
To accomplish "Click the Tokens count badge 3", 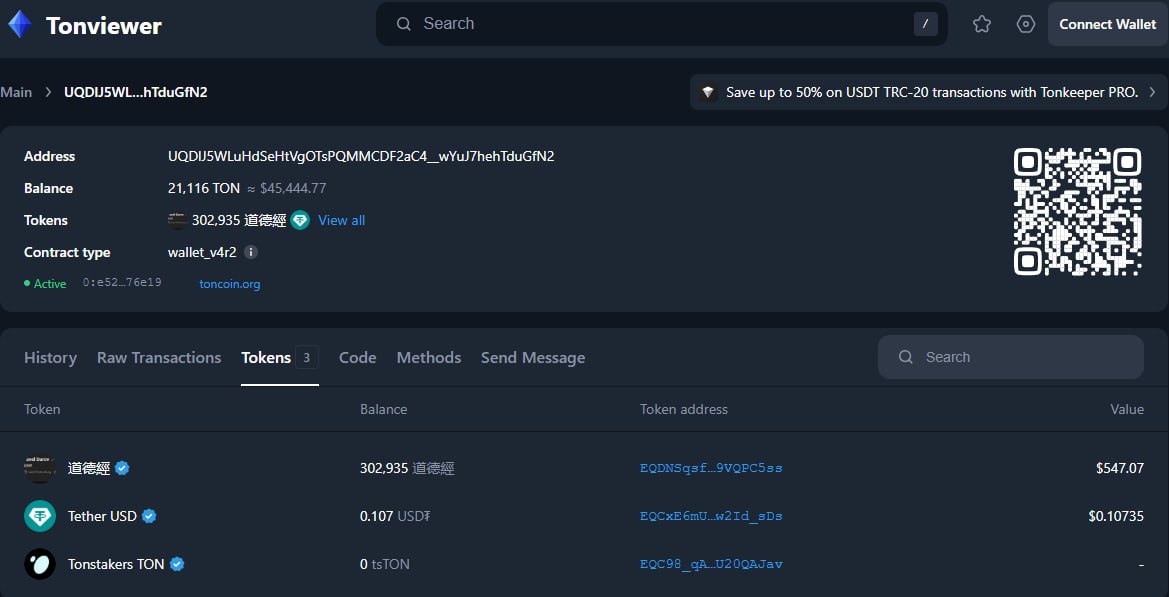I will coord(306,358).
